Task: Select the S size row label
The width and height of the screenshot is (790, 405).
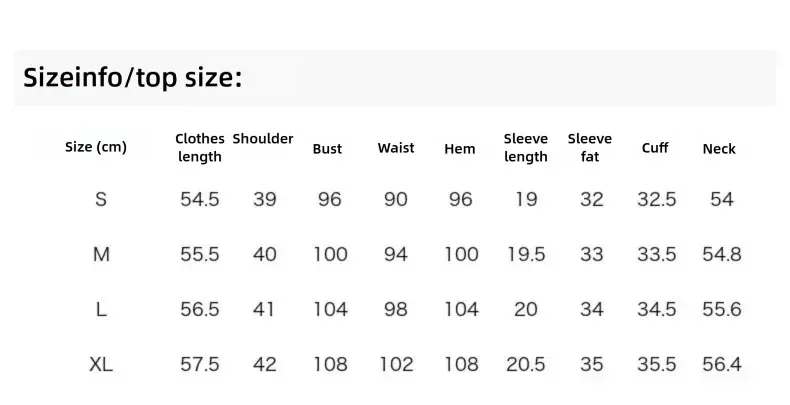Action: pos(101,199)
